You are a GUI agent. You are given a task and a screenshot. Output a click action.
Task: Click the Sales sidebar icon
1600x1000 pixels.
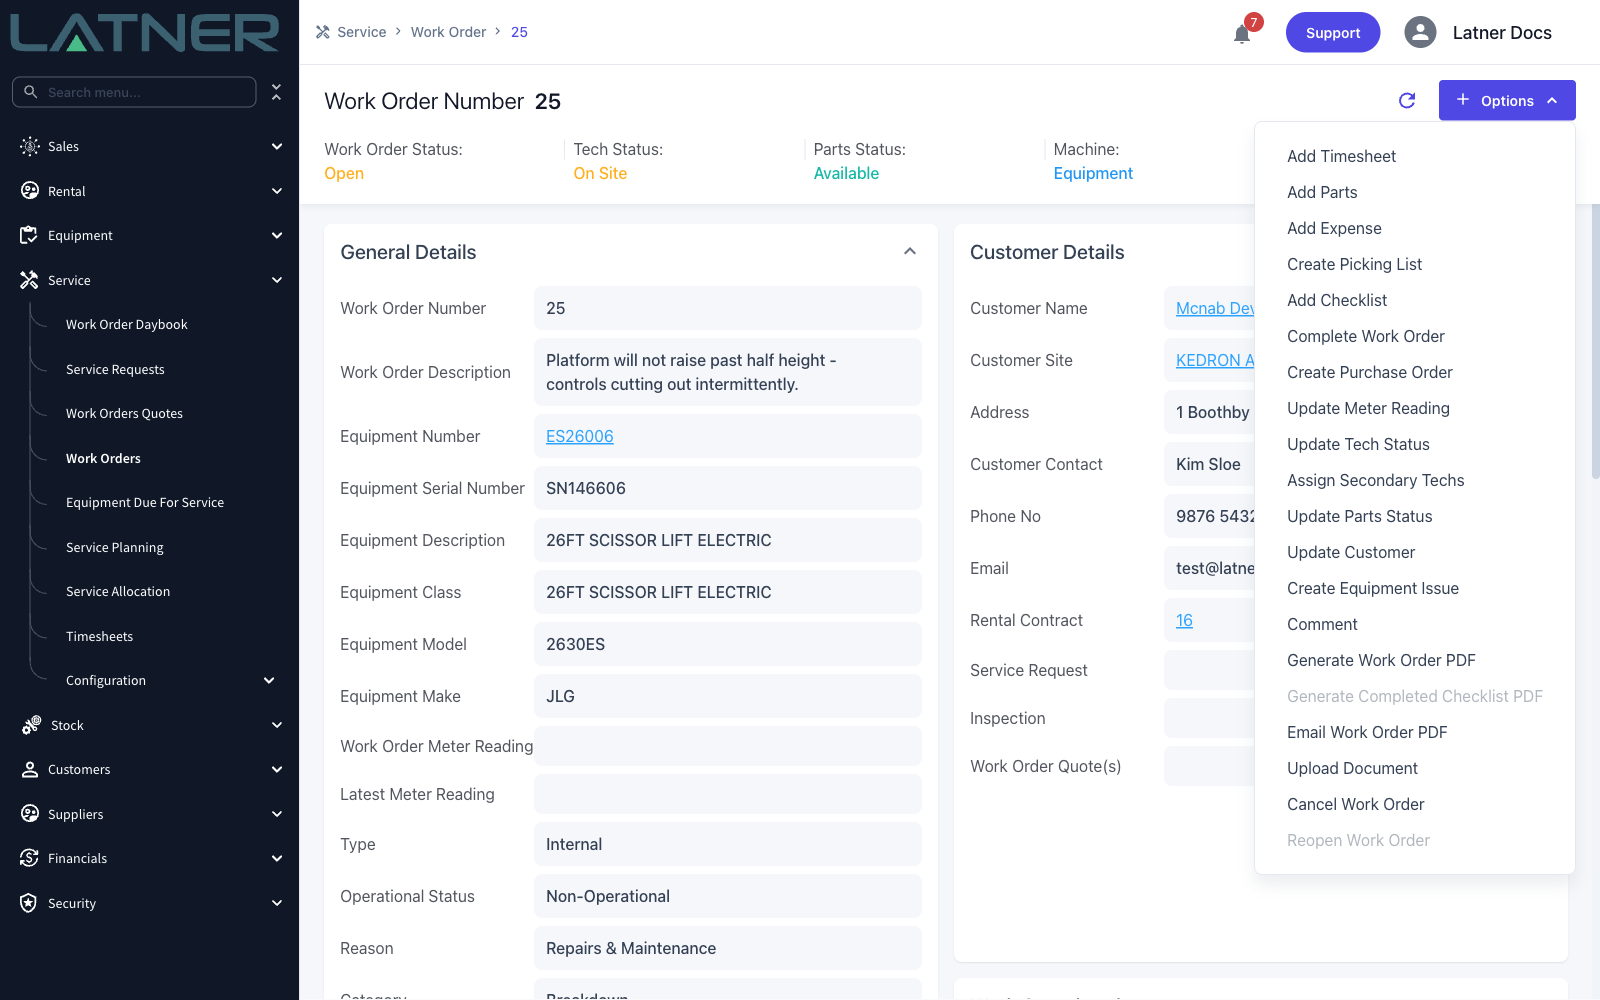[x=30, y=146]
